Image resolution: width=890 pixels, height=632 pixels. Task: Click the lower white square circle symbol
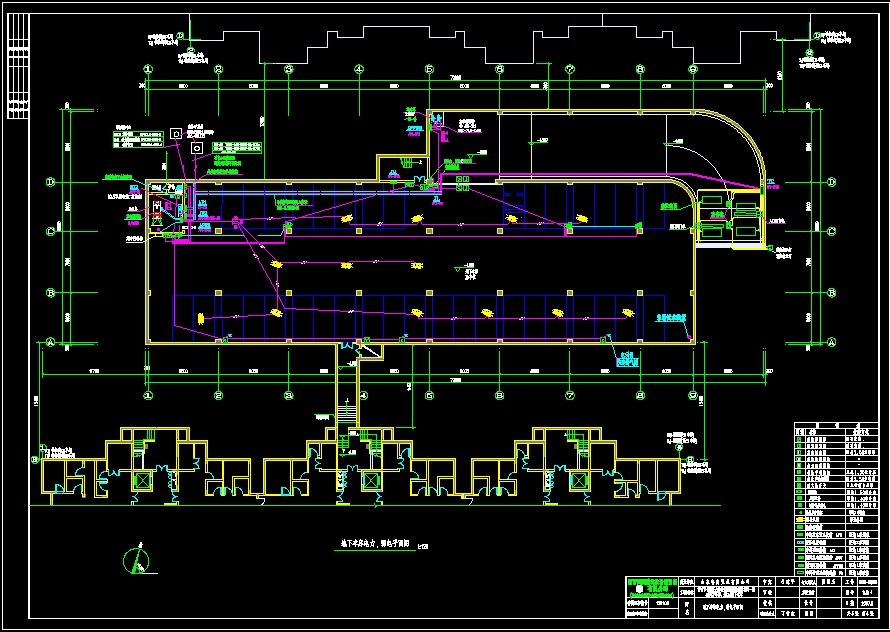197,147
